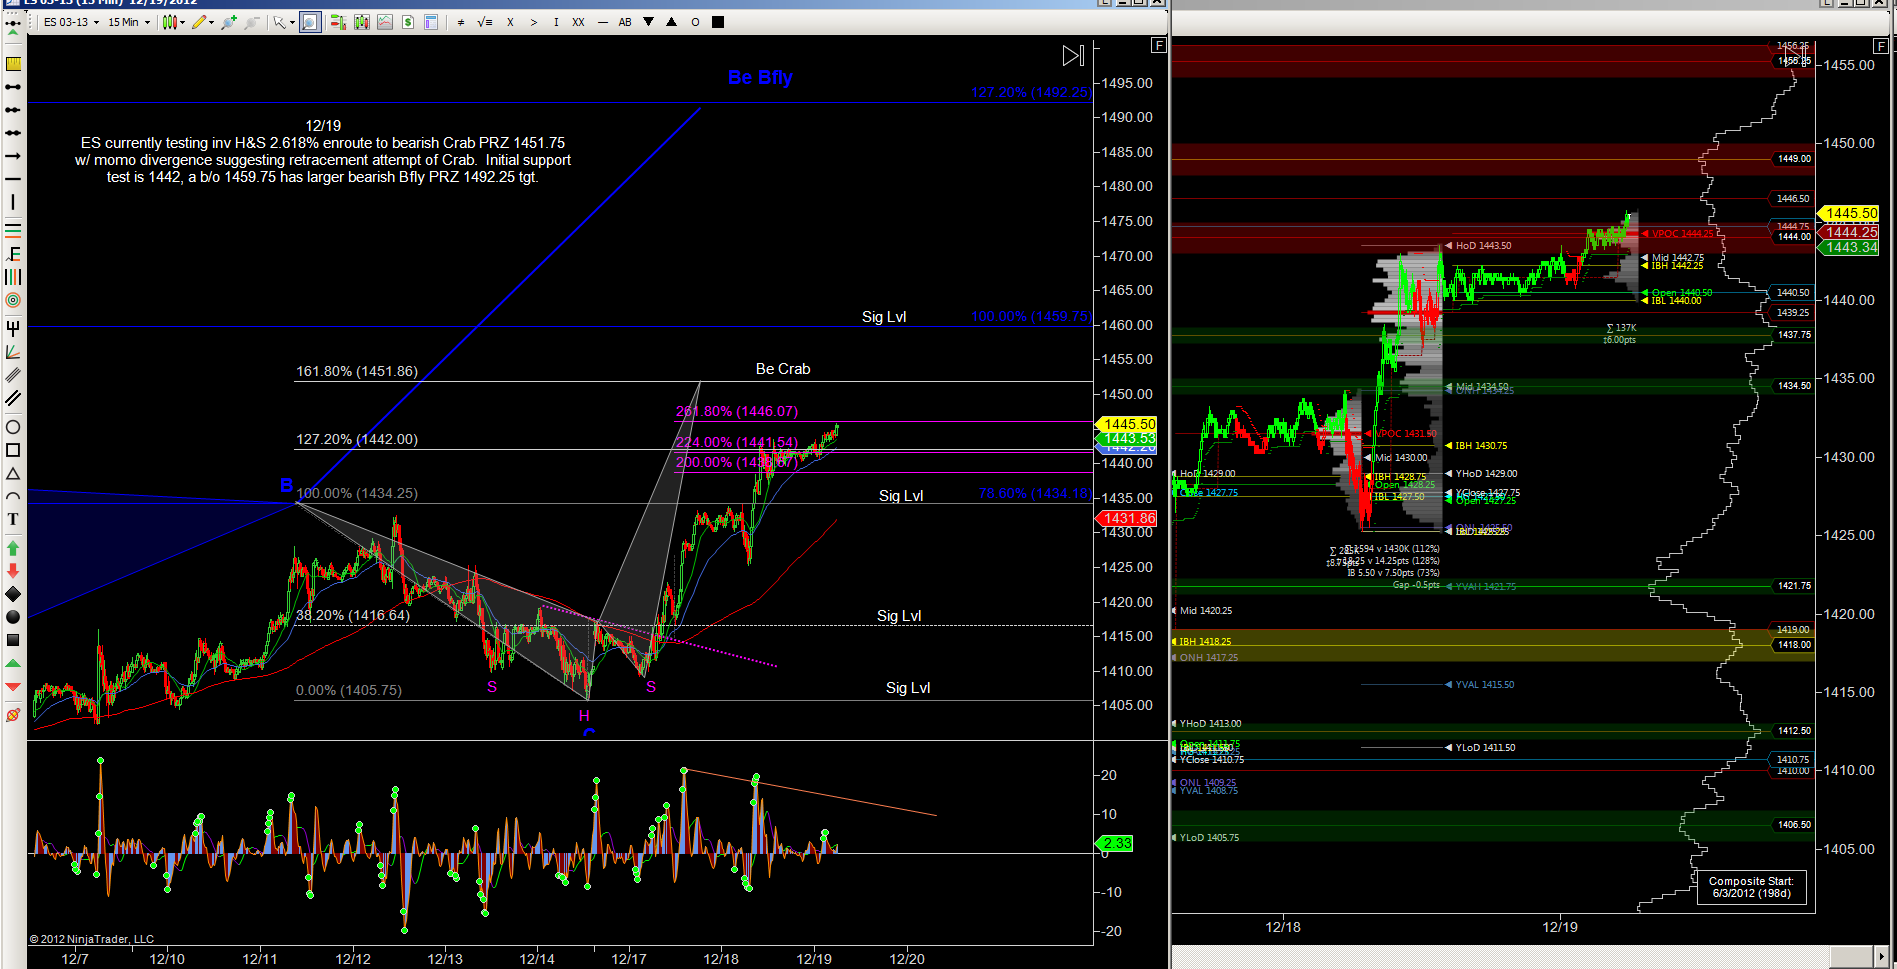Open the 15 Min interval dropdown
Image resolution: width=1897 pixels, height=969 pixels.
(129, 22)
